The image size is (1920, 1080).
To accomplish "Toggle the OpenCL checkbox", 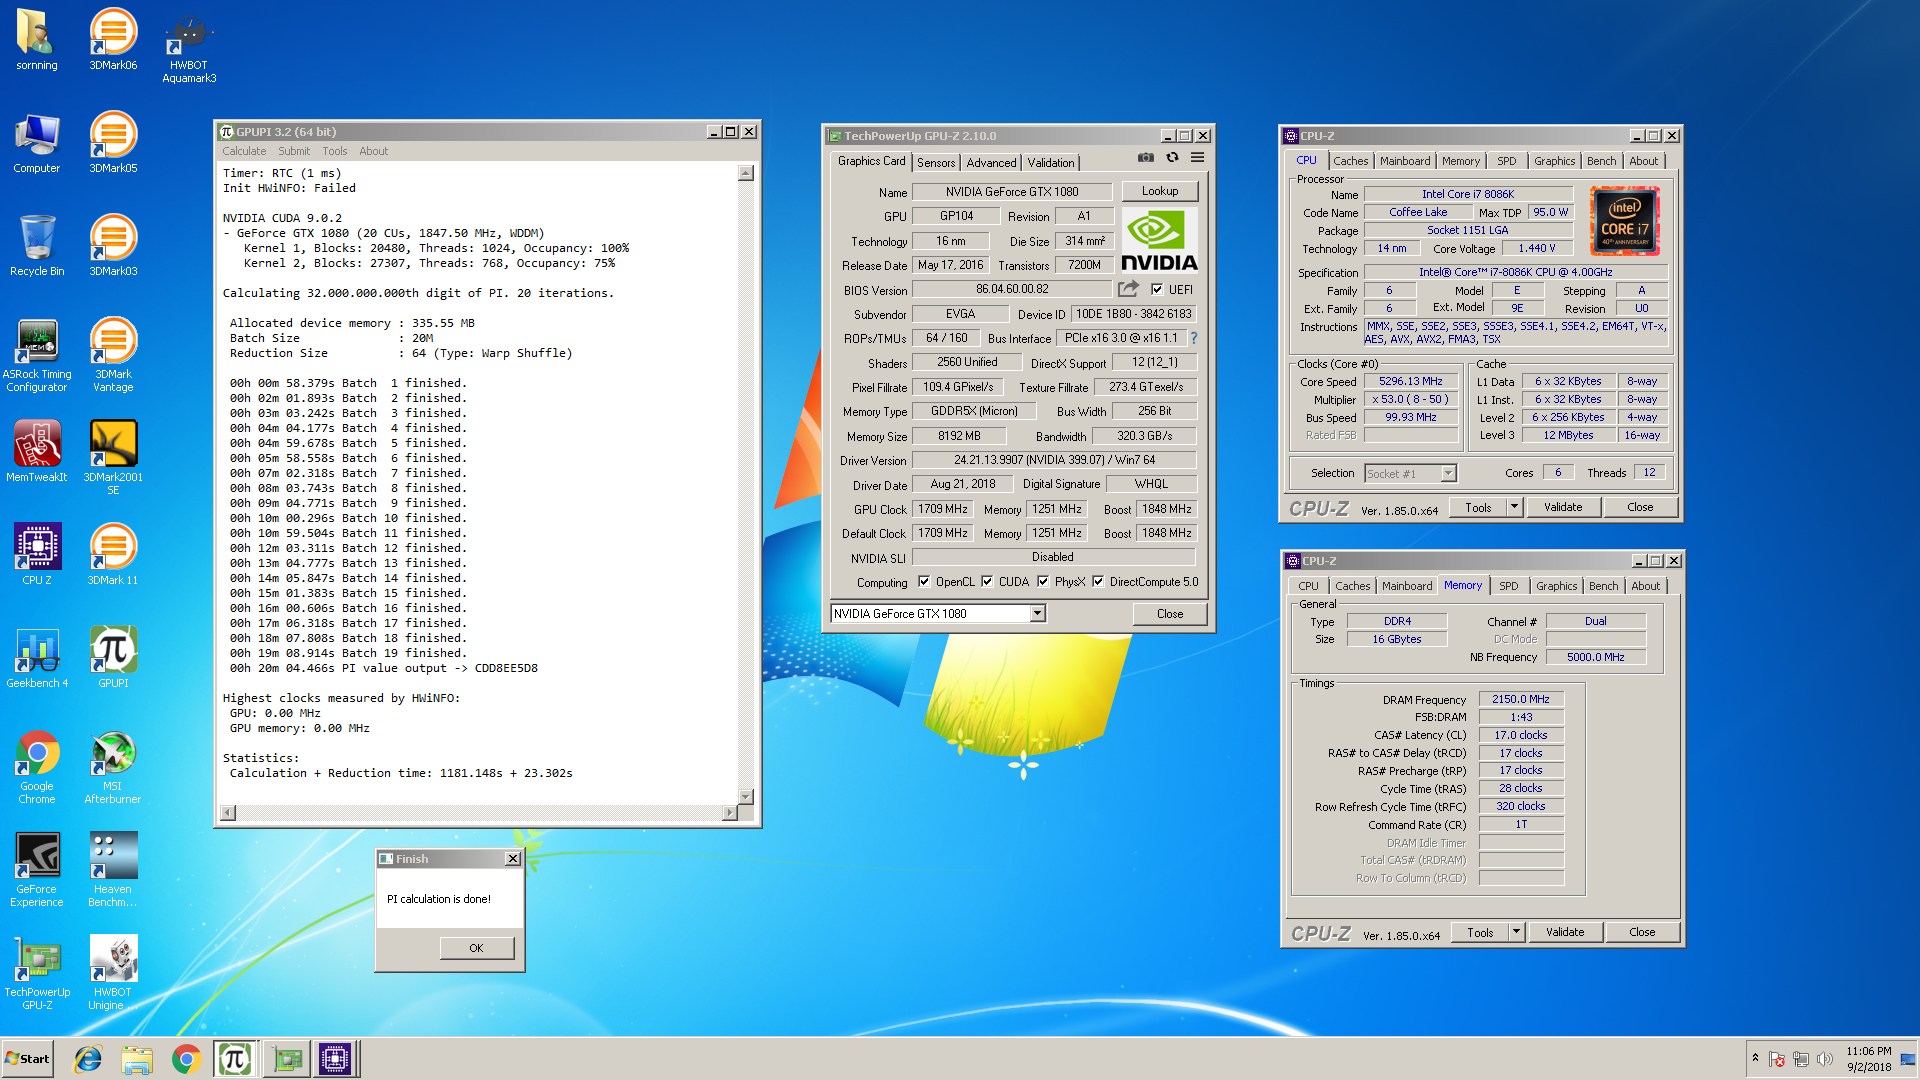I will coord(924,582).
